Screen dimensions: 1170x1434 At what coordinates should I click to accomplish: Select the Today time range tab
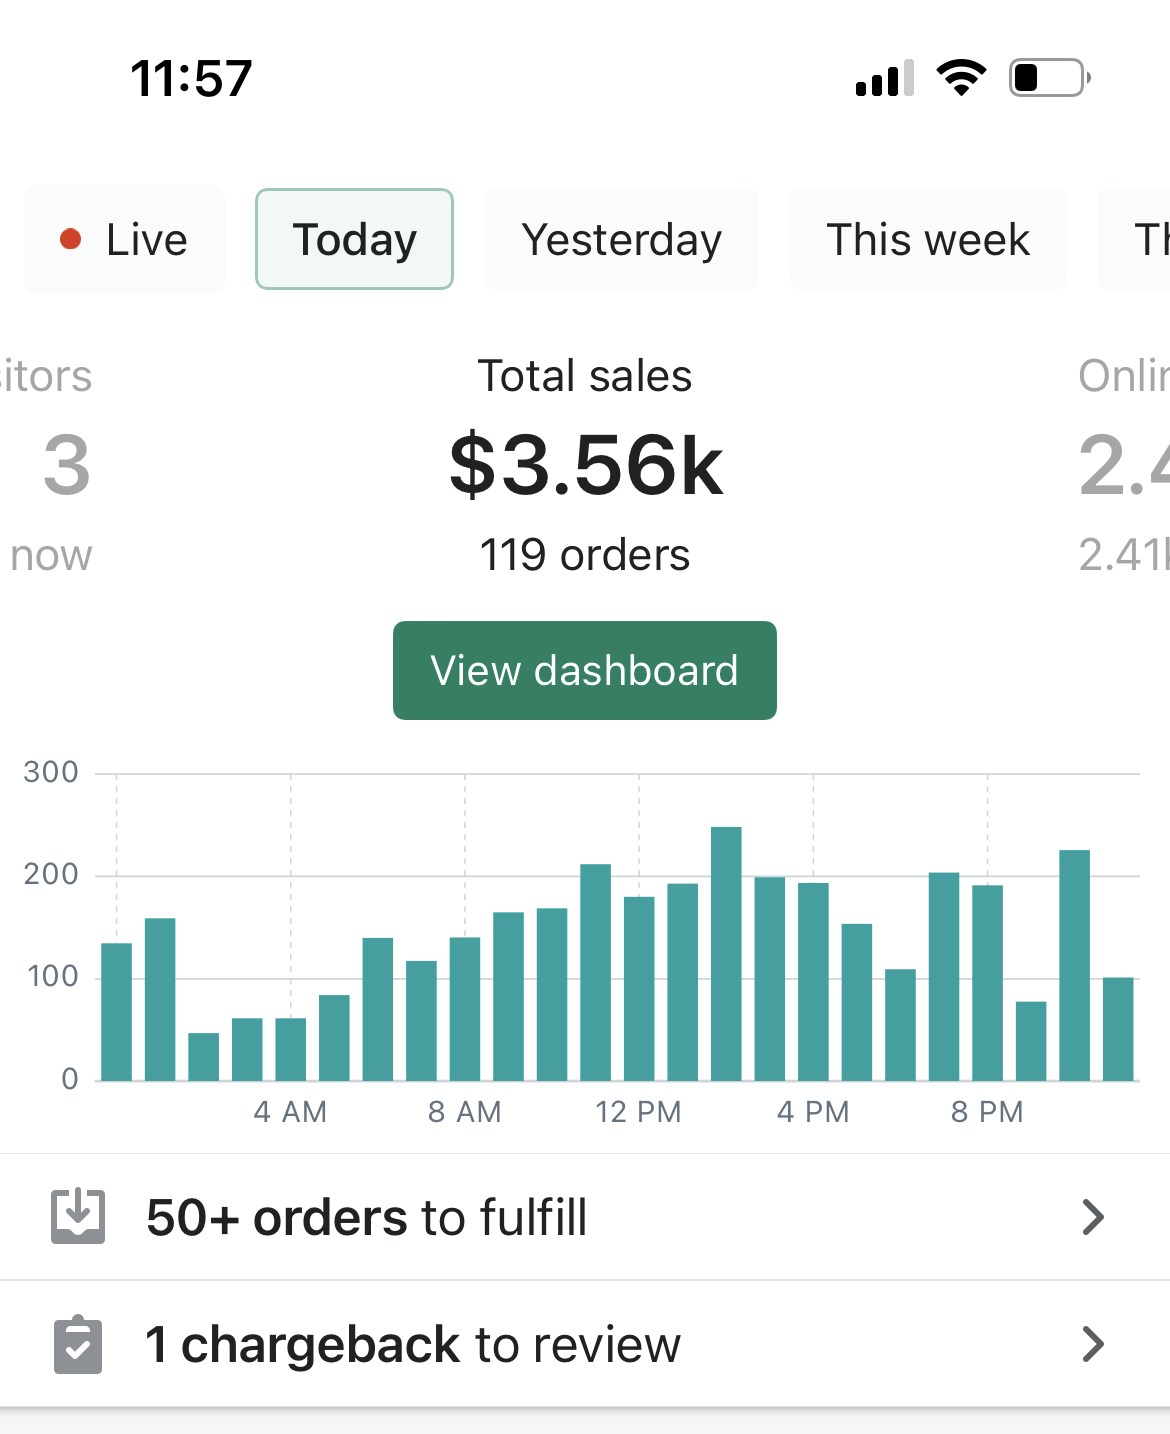(354, 240)
